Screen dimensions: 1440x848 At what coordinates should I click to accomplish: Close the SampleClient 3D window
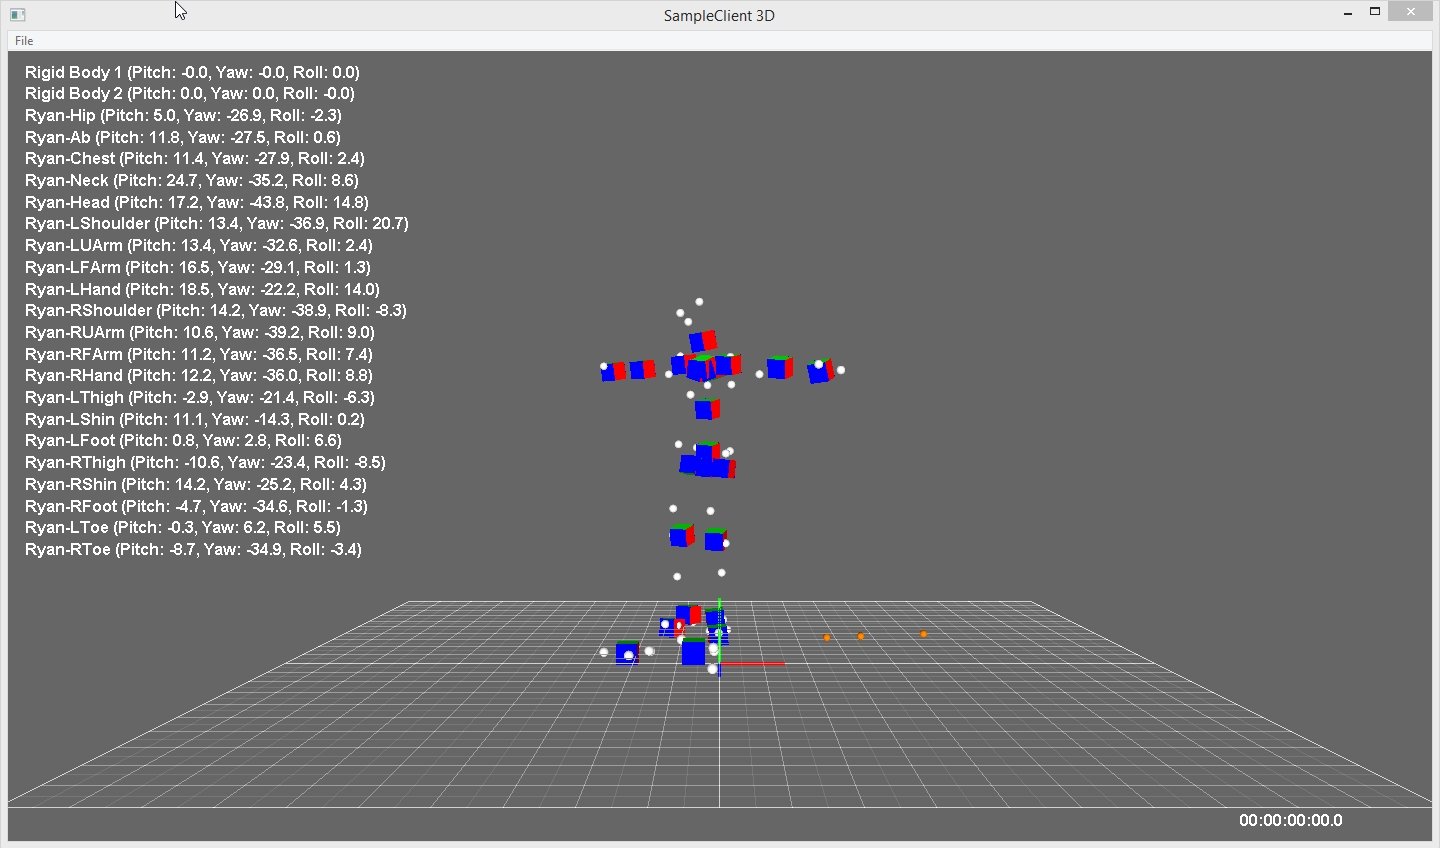[x=1410, y=12]
